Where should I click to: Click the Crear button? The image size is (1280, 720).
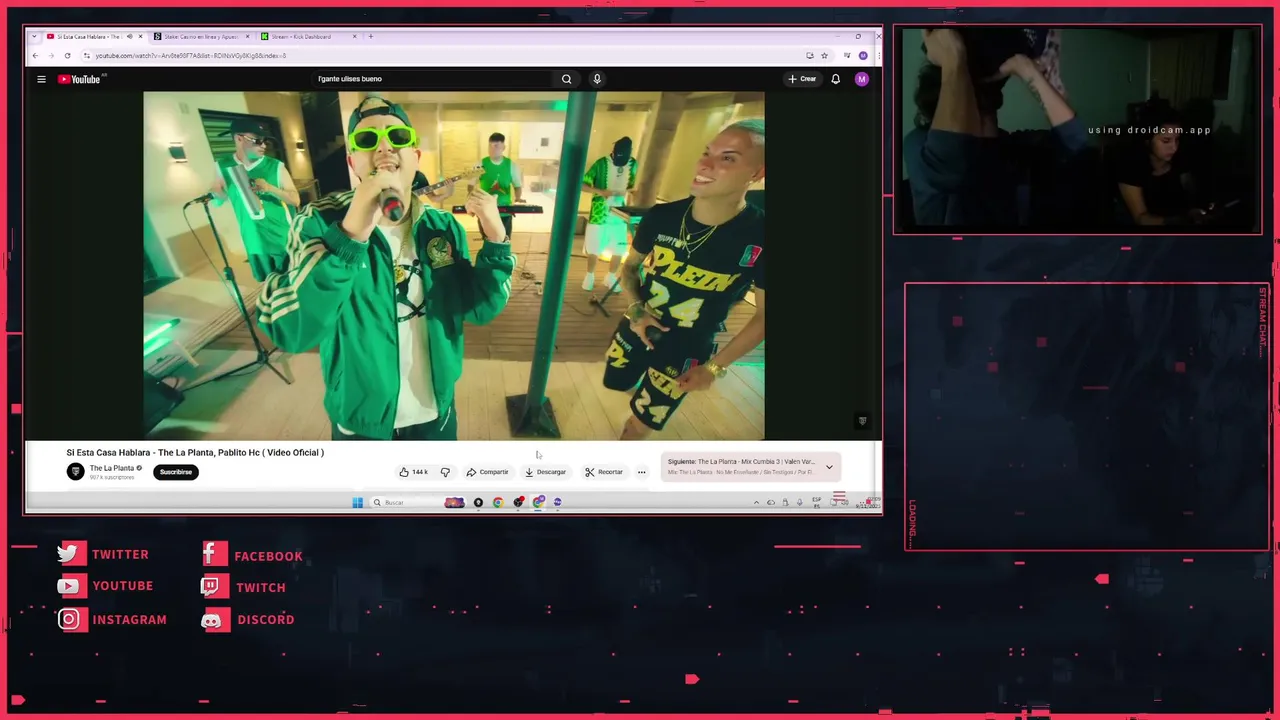802,79
